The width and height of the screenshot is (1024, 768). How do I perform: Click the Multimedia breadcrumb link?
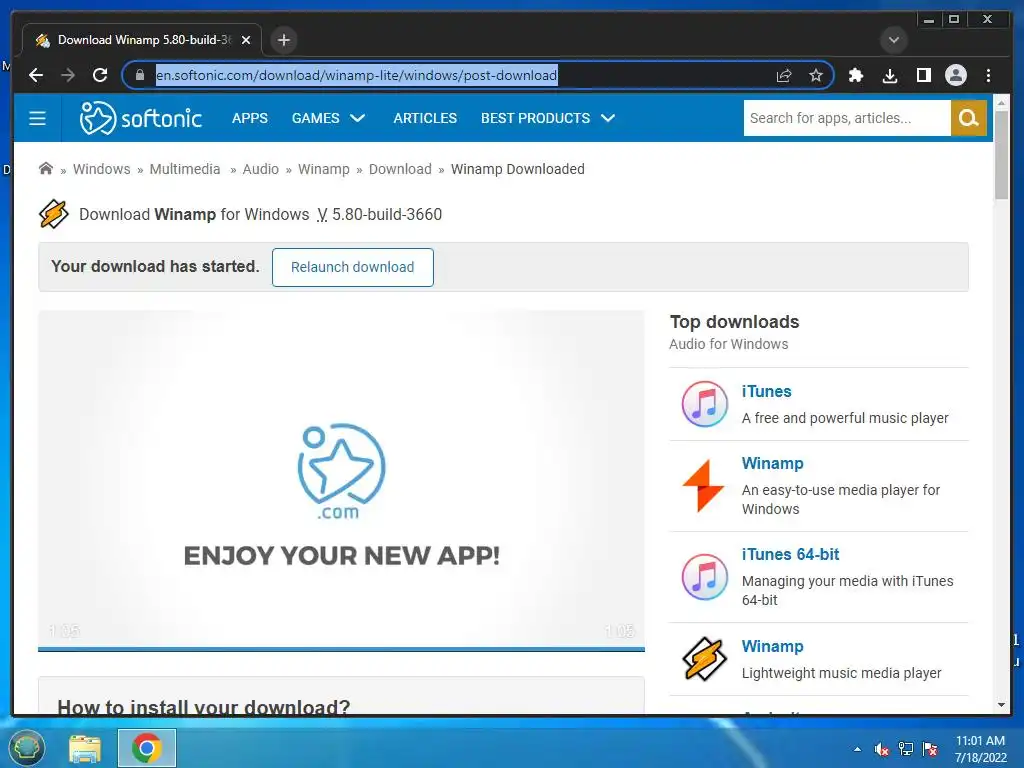click(x=185, y=169)
